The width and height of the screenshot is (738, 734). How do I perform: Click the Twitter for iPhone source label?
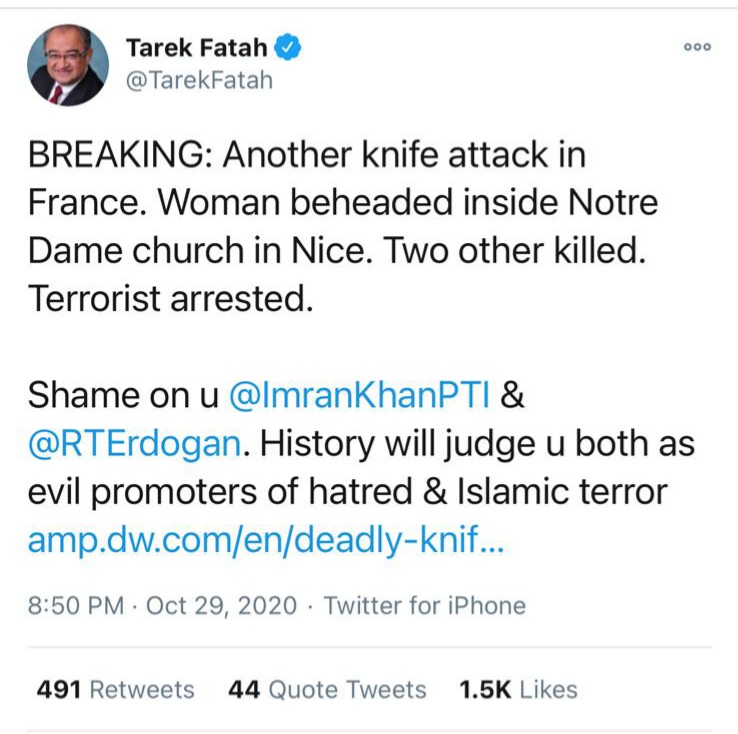coord(425,605)
